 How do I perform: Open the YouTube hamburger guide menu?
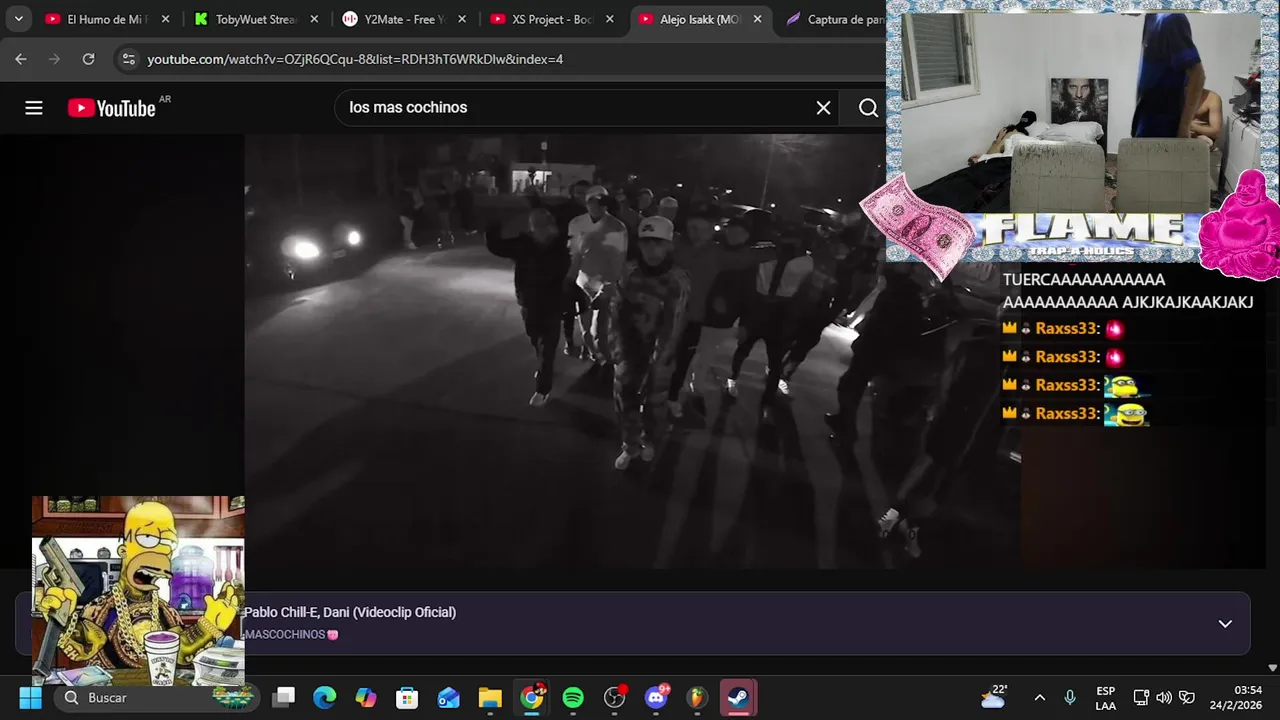[34, 108]
